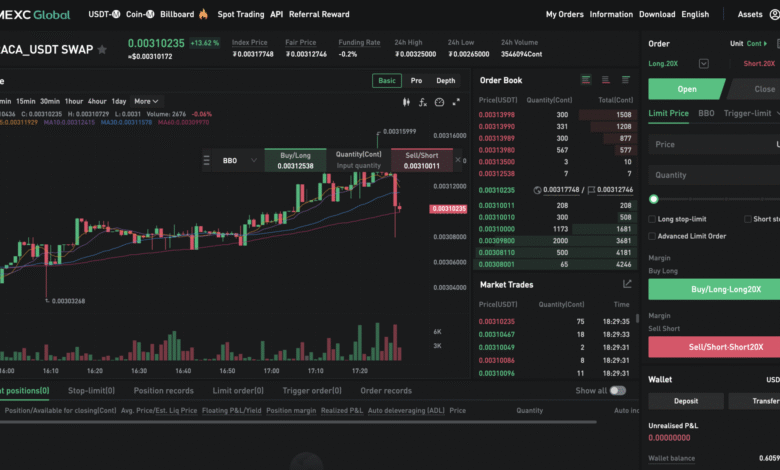Click the Price input field
The width and height of the screenshot is (780, 470).
pos(714,144)
